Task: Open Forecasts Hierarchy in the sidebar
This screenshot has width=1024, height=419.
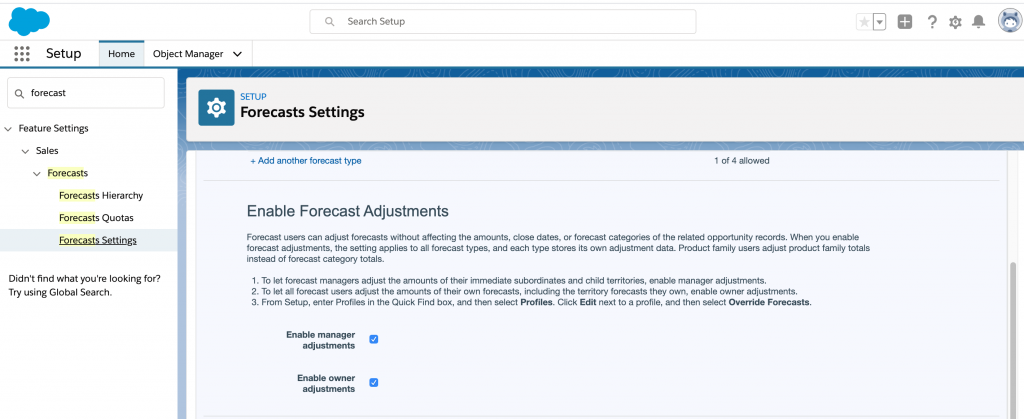Action: coord(101,195)
